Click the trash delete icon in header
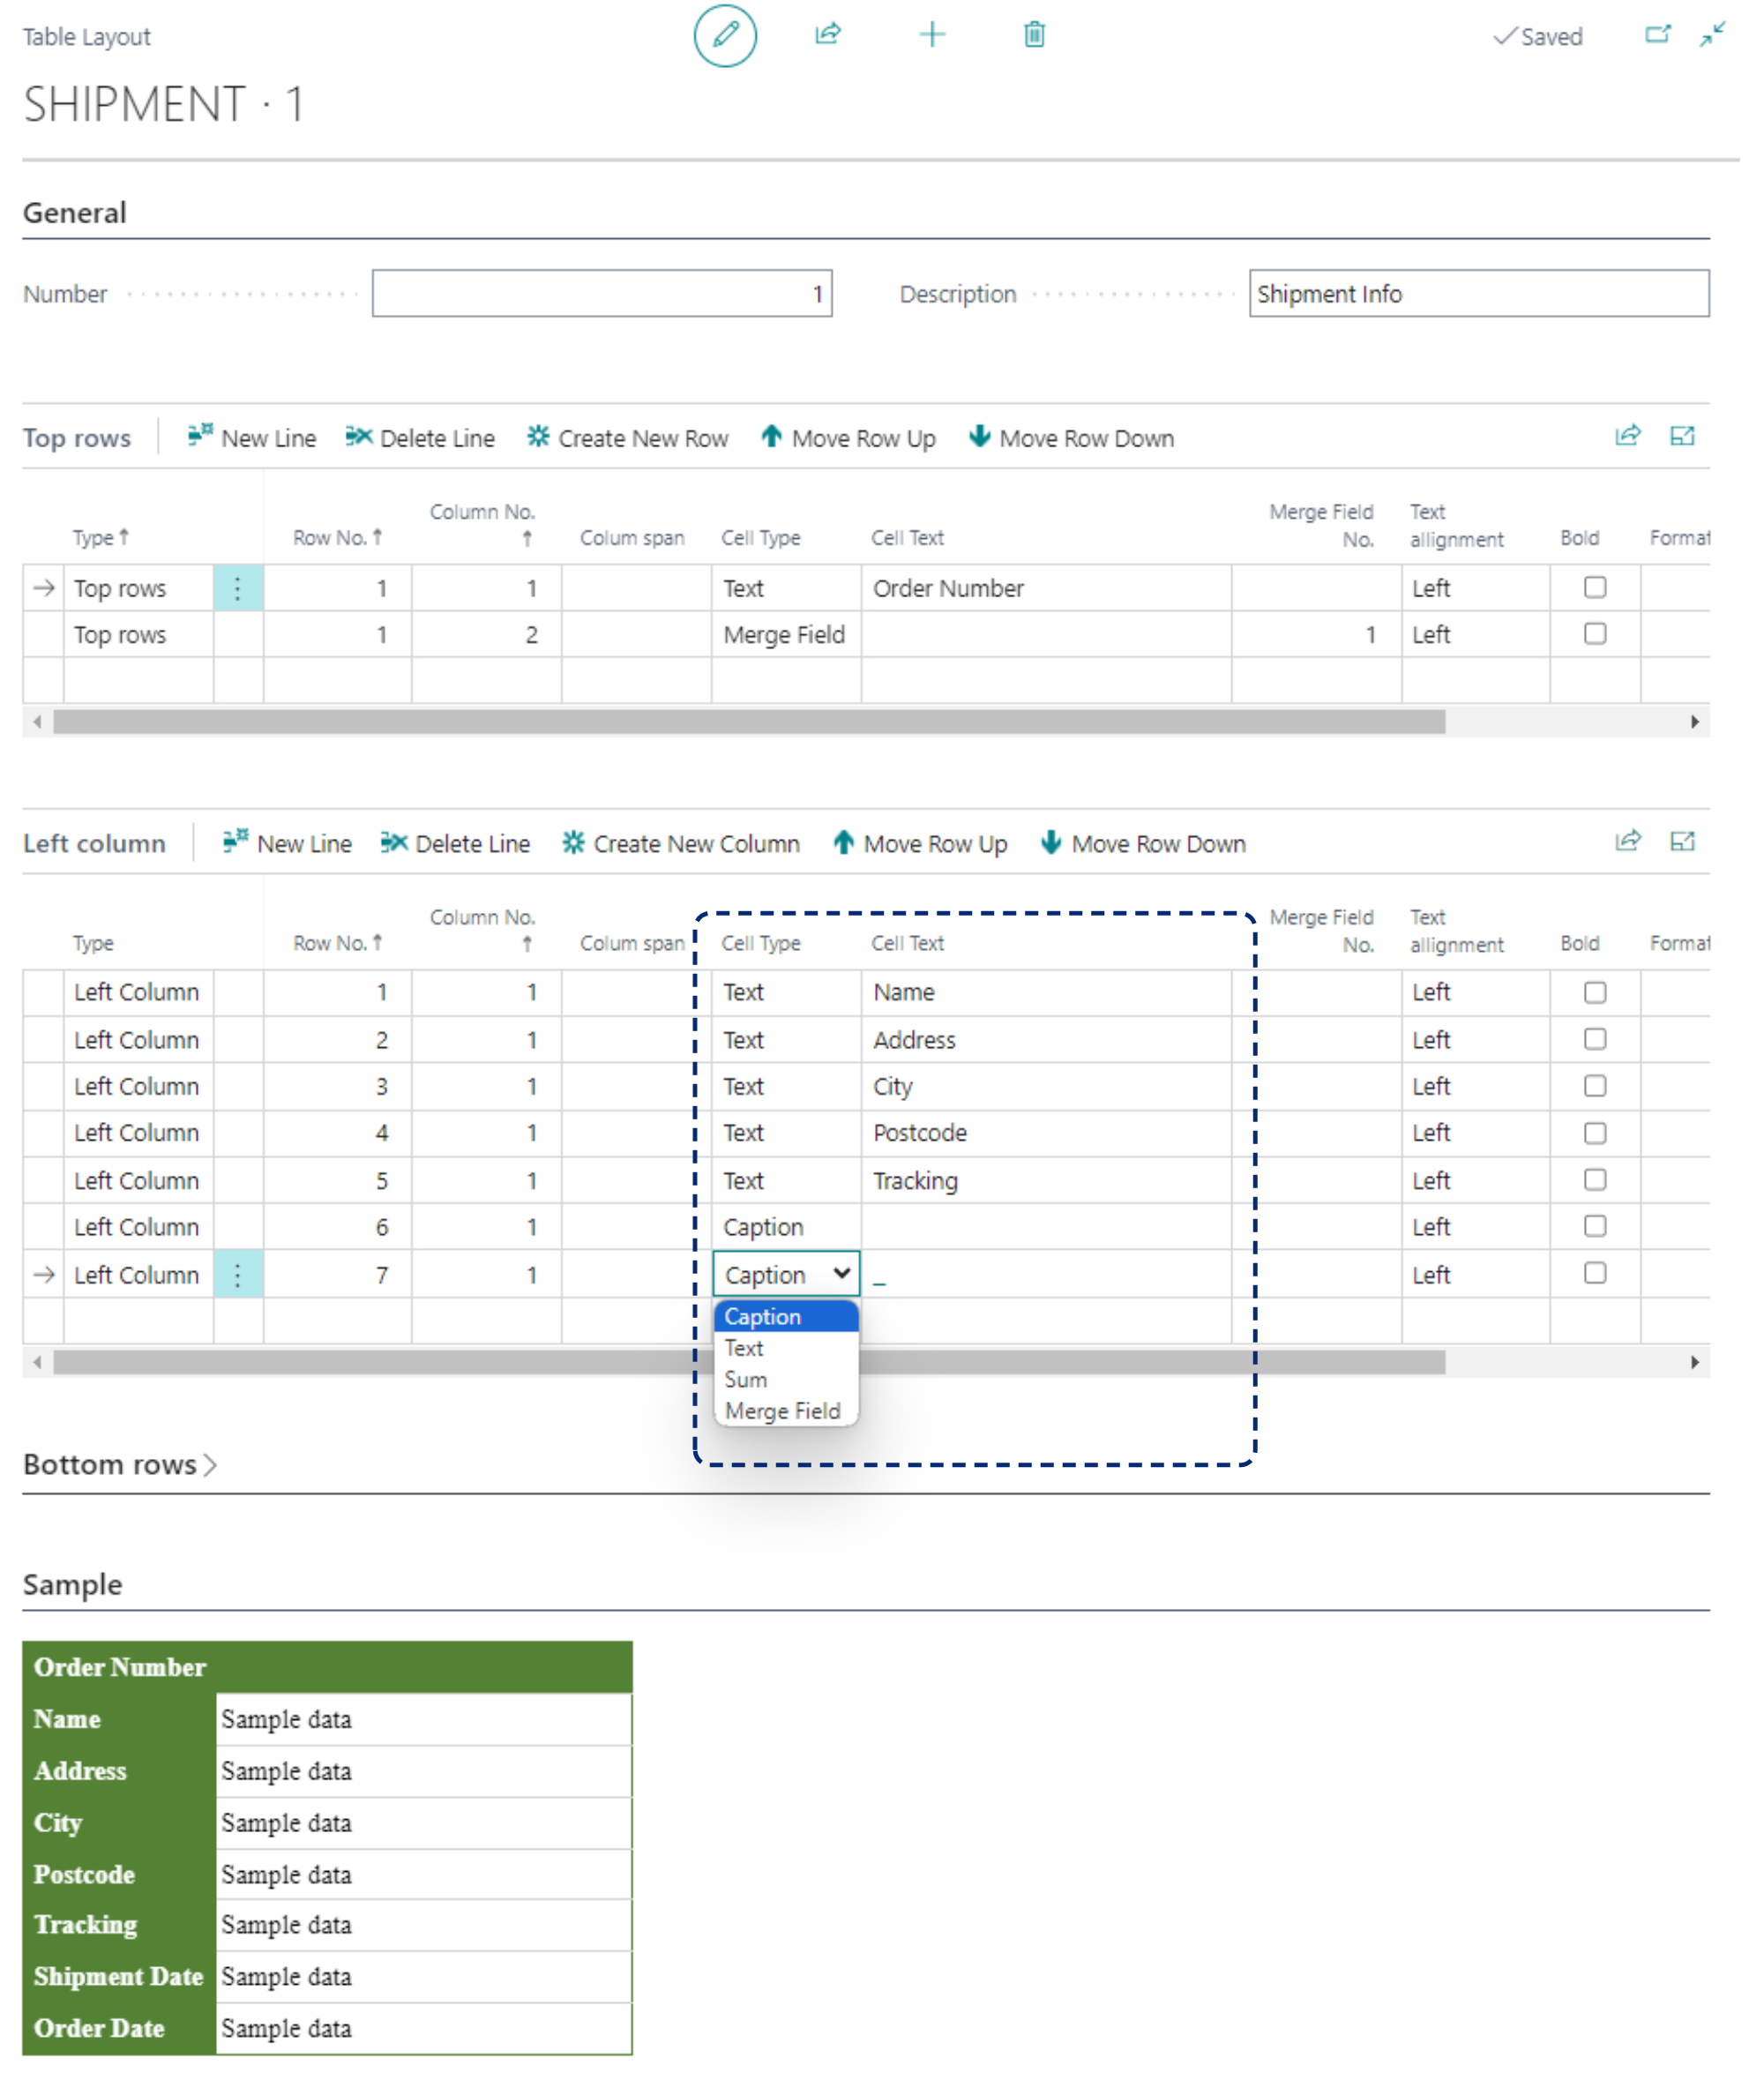 coord(1034,35)
